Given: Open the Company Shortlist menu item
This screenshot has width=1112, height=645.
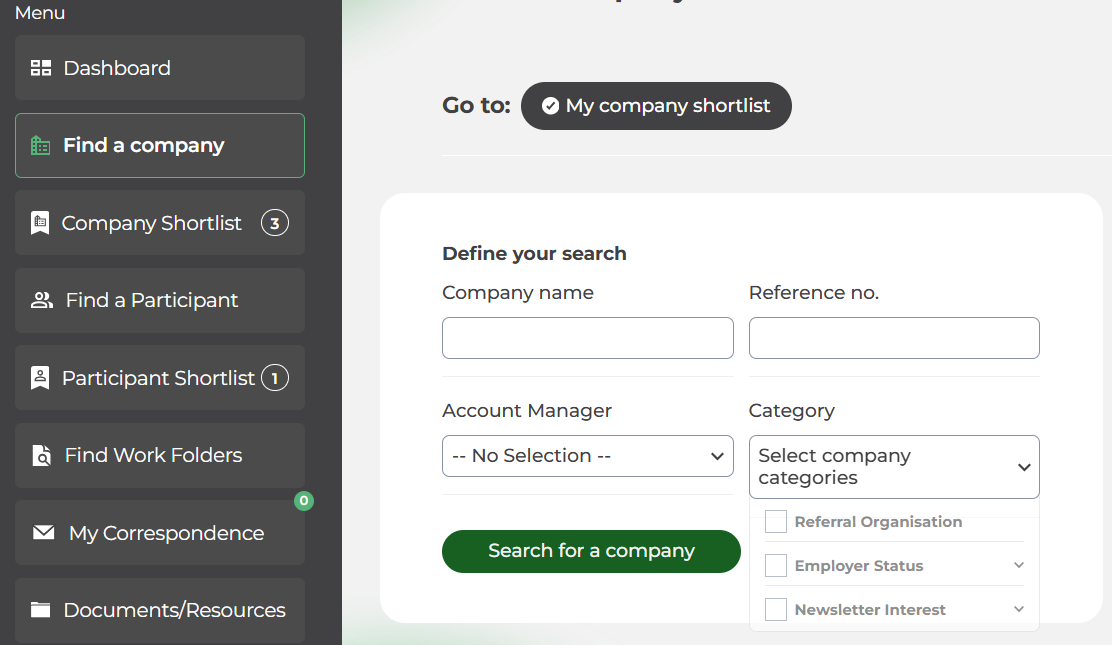Looking at the screenshot, I should [x=152, y=223].
